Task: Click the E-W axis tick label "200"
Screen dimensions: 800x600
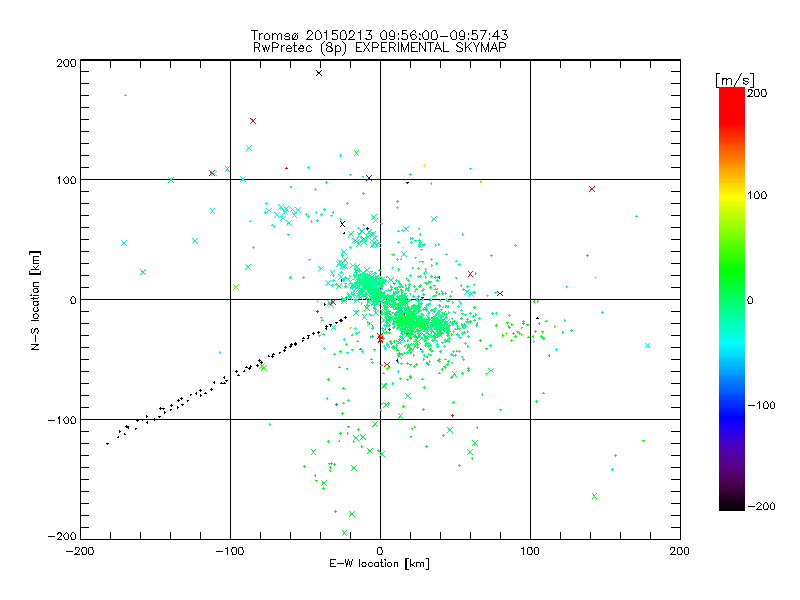Action: (679, 551)
